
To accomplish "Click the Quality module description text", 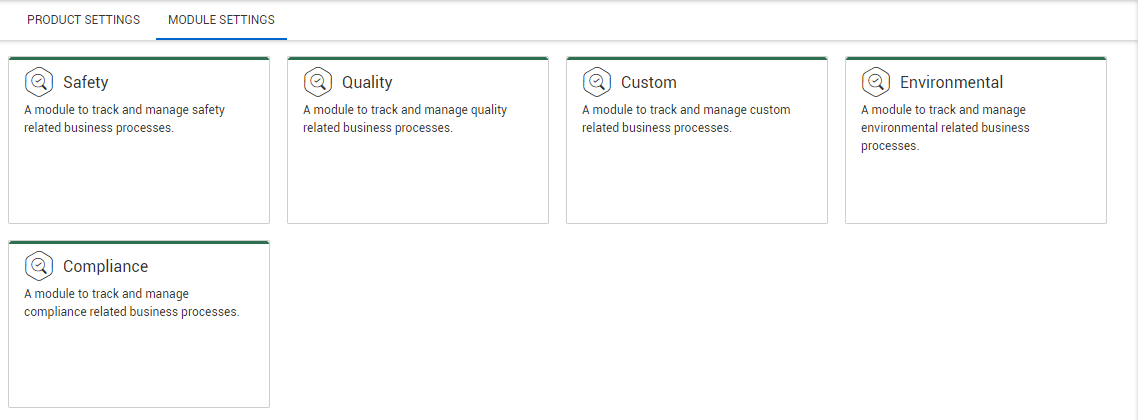I will [x=404, y=119].
